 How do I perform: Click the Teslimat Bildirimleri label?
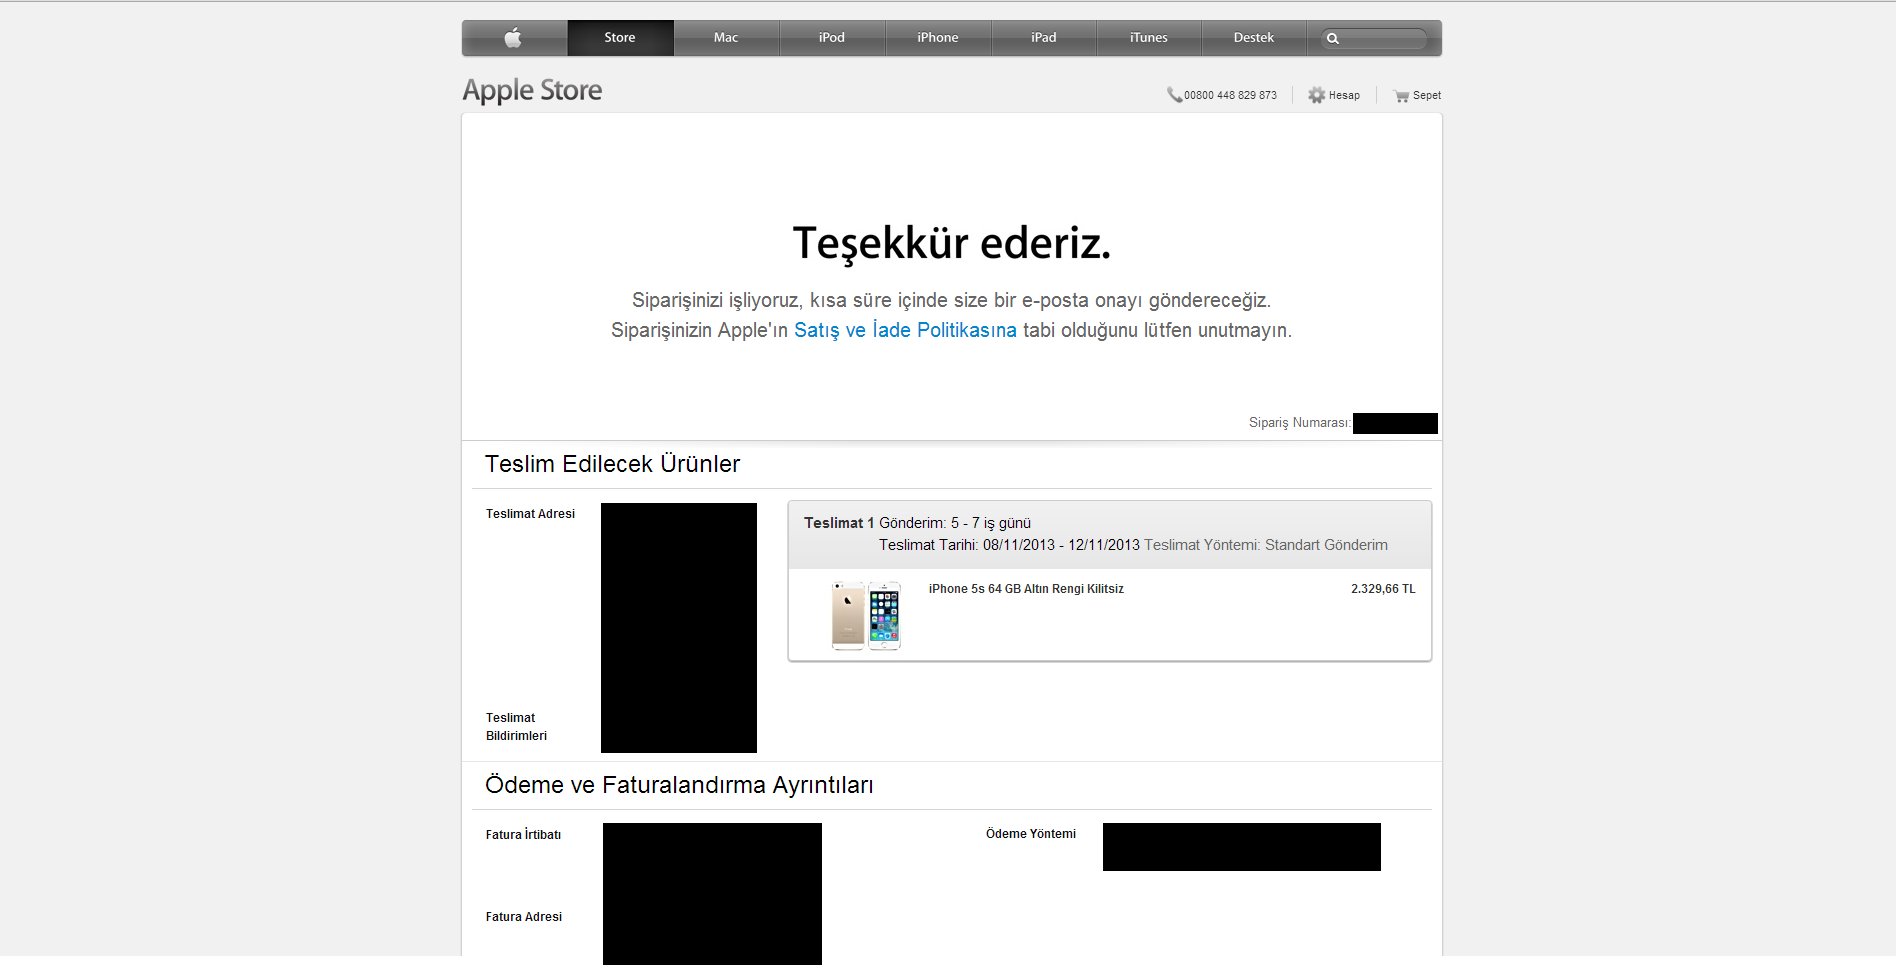[x=516, y=727]
